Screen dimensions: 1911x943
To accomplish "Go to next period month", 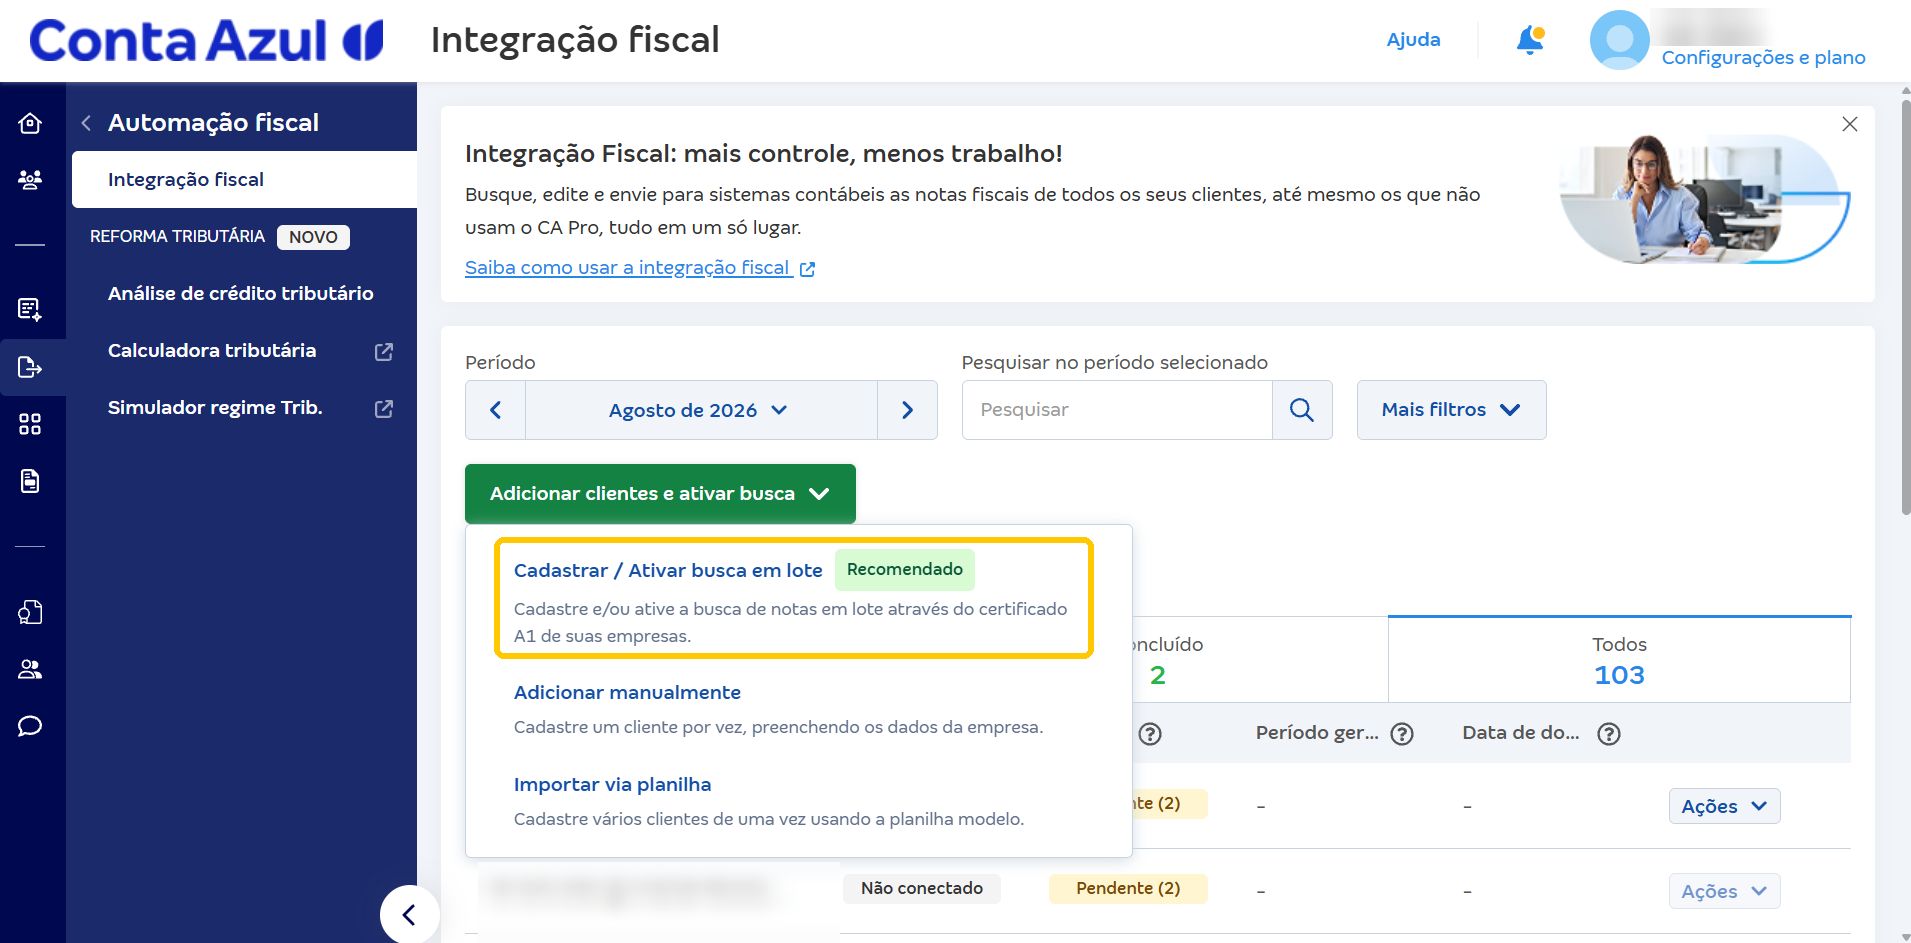I will [x=907, y=410].
